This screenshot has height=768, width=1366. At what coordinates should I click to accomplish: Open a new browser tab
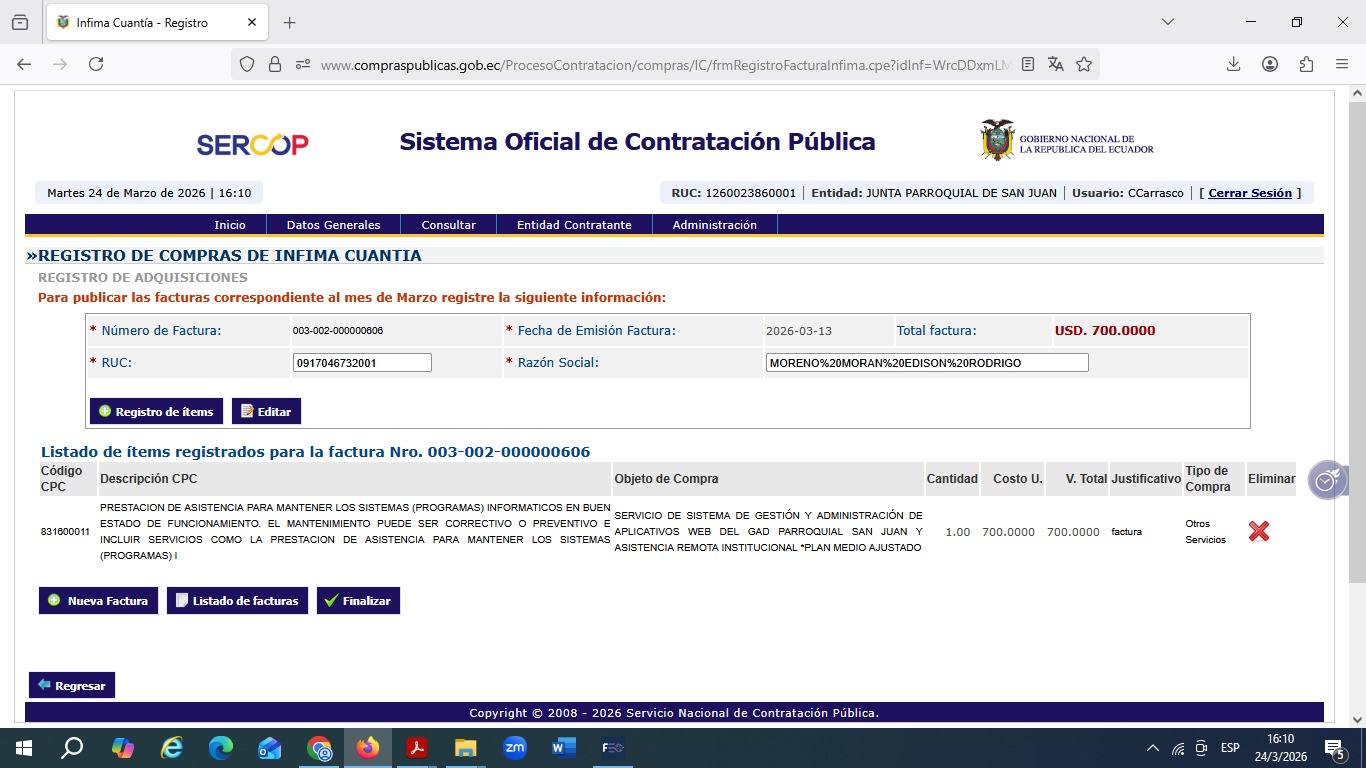tap(290, 22)
